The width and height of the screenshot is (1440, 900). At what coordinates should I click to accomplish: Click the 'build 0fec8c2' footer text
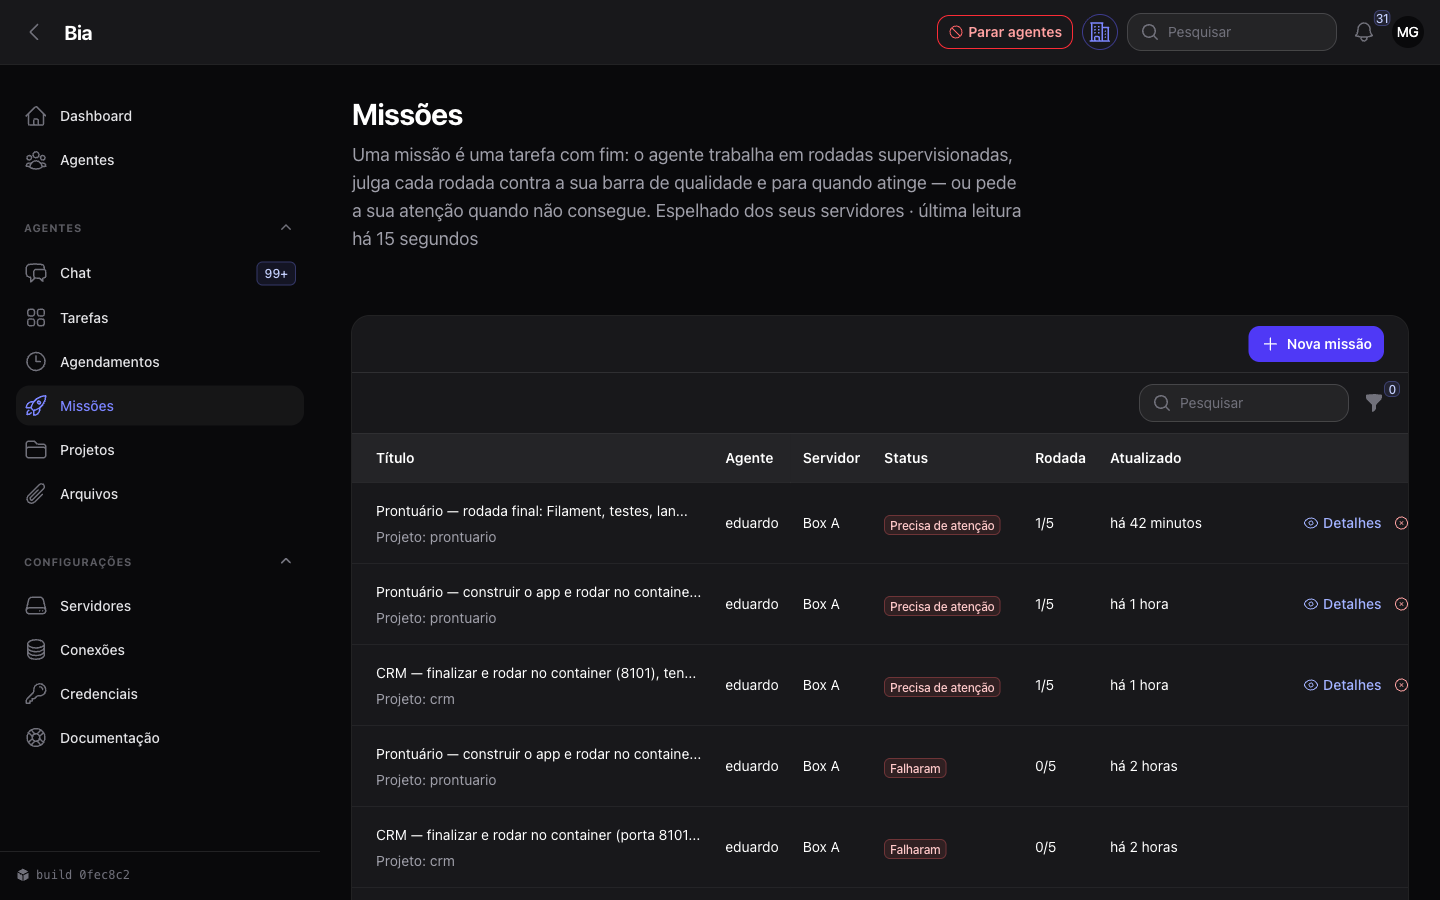point(83,875)
